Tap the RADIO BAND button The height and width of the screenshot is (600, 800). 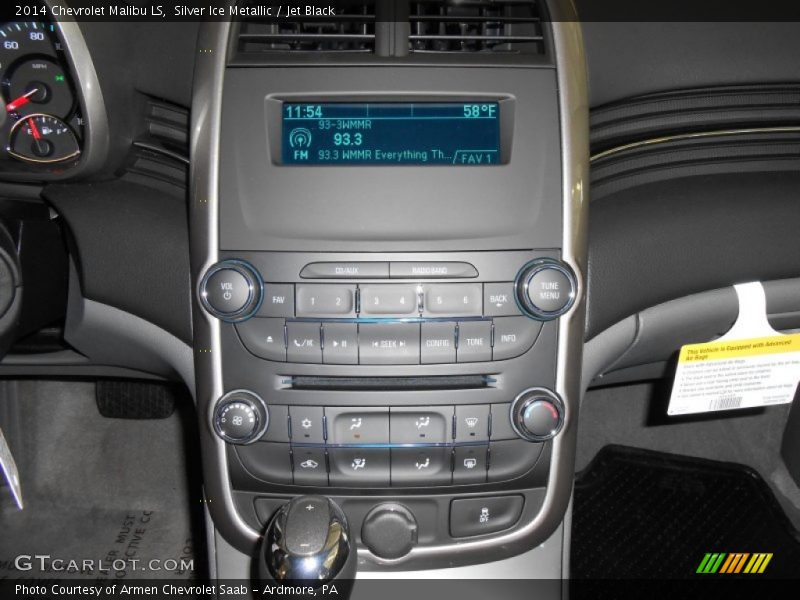pos(433,270)
